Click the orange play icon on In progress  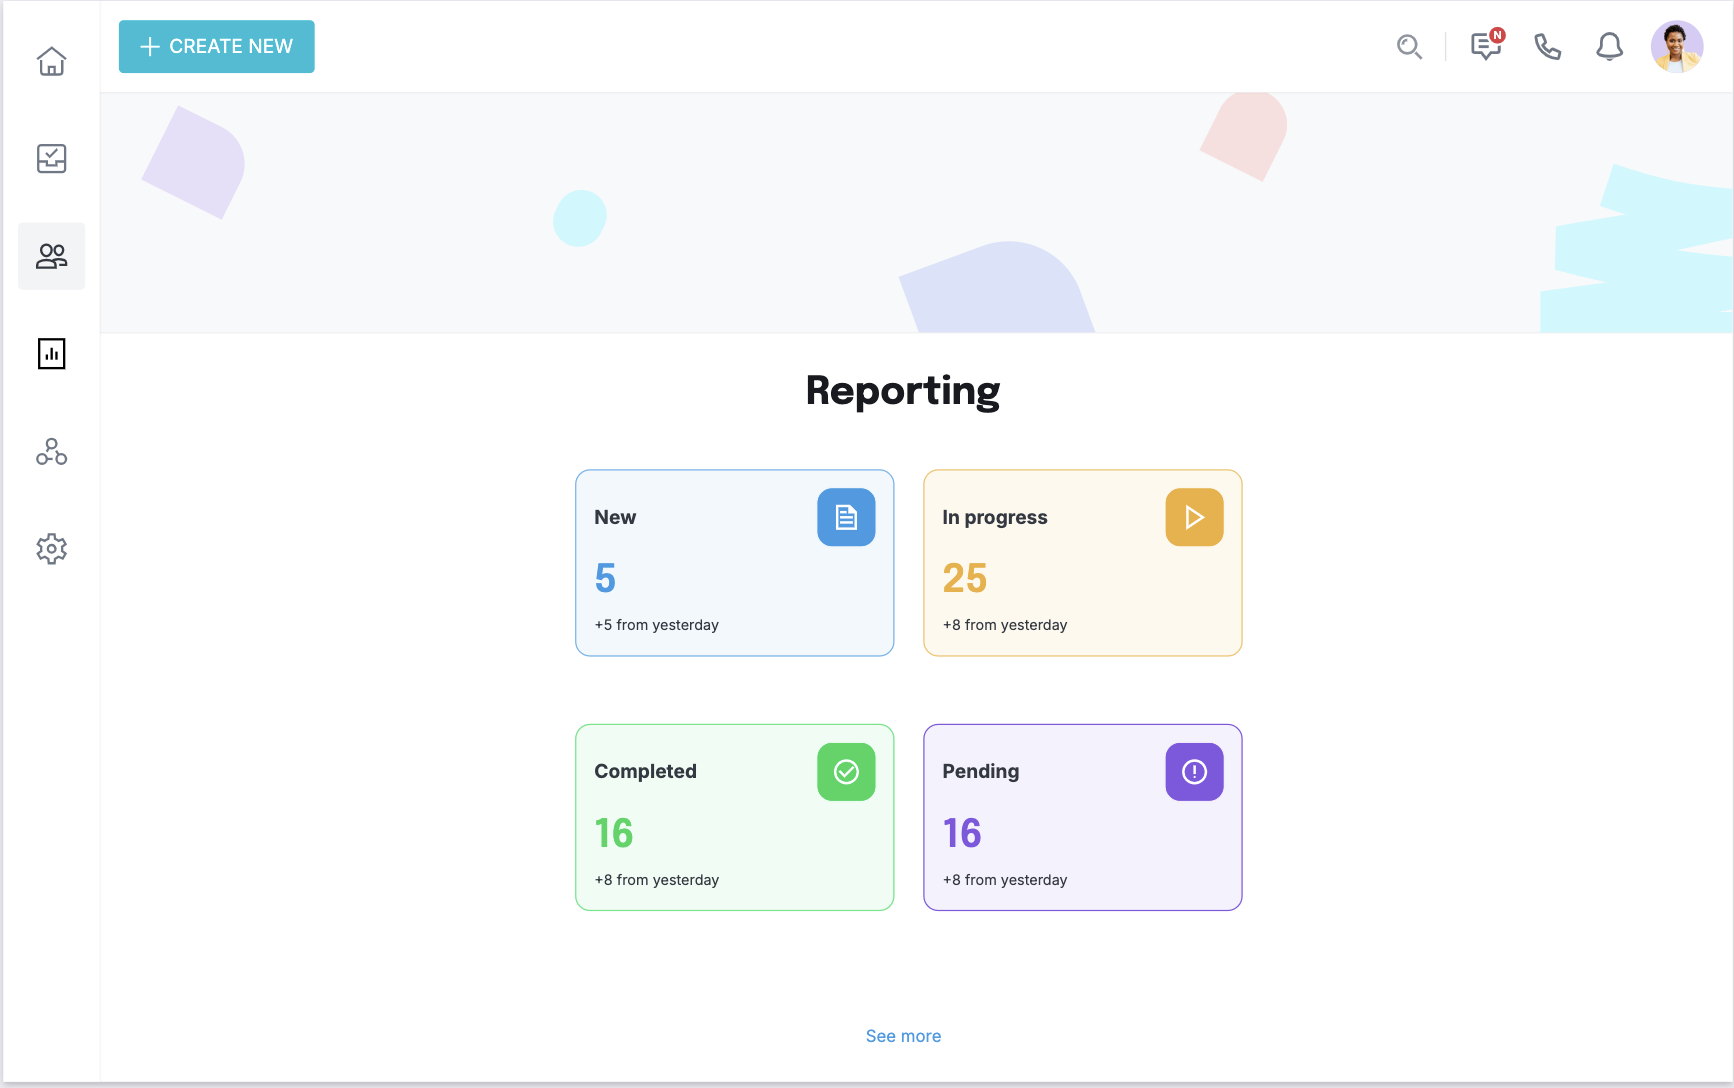[x=1194, y=517]
